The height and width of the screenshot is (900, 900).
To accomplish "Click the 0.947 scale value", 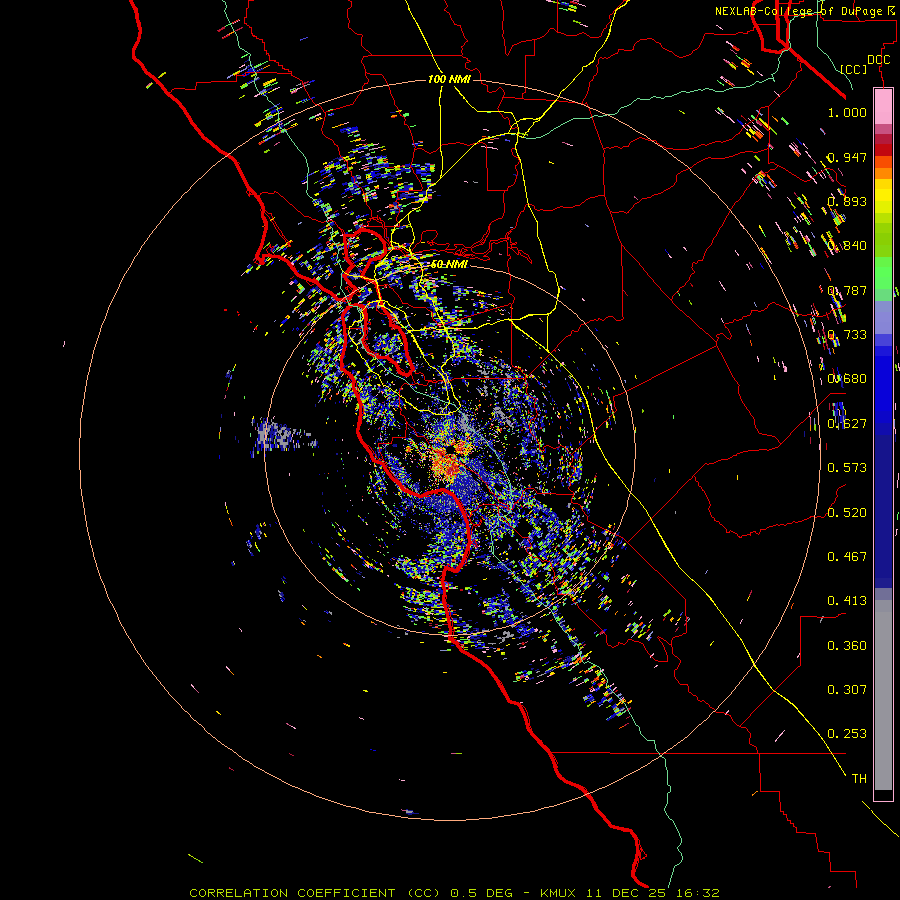I will 847,157.
